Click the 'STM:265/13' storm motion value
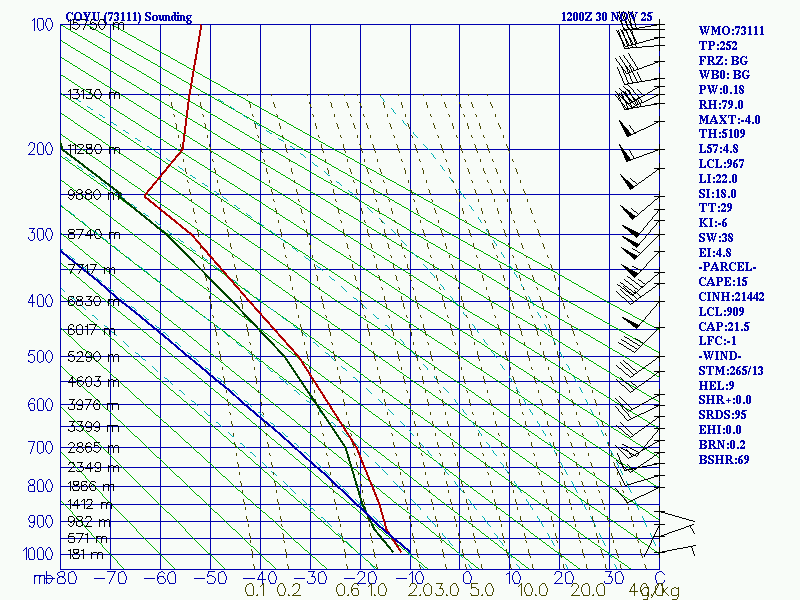This screenshot has height=600, width=800. 731,371
